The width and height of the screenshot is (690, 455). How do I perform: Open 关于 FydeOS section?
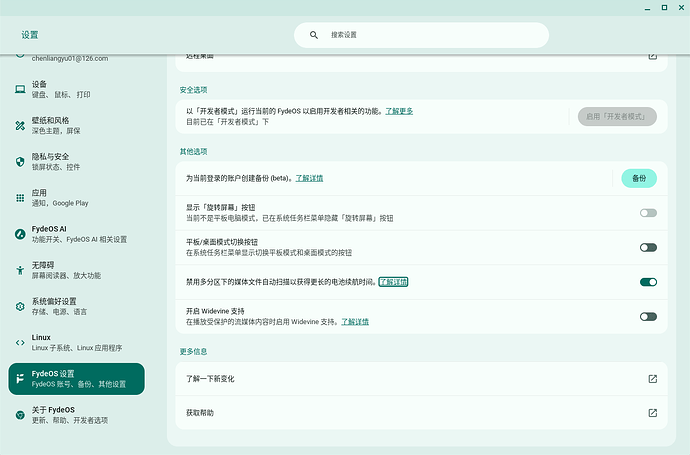[x=77, y=415]
